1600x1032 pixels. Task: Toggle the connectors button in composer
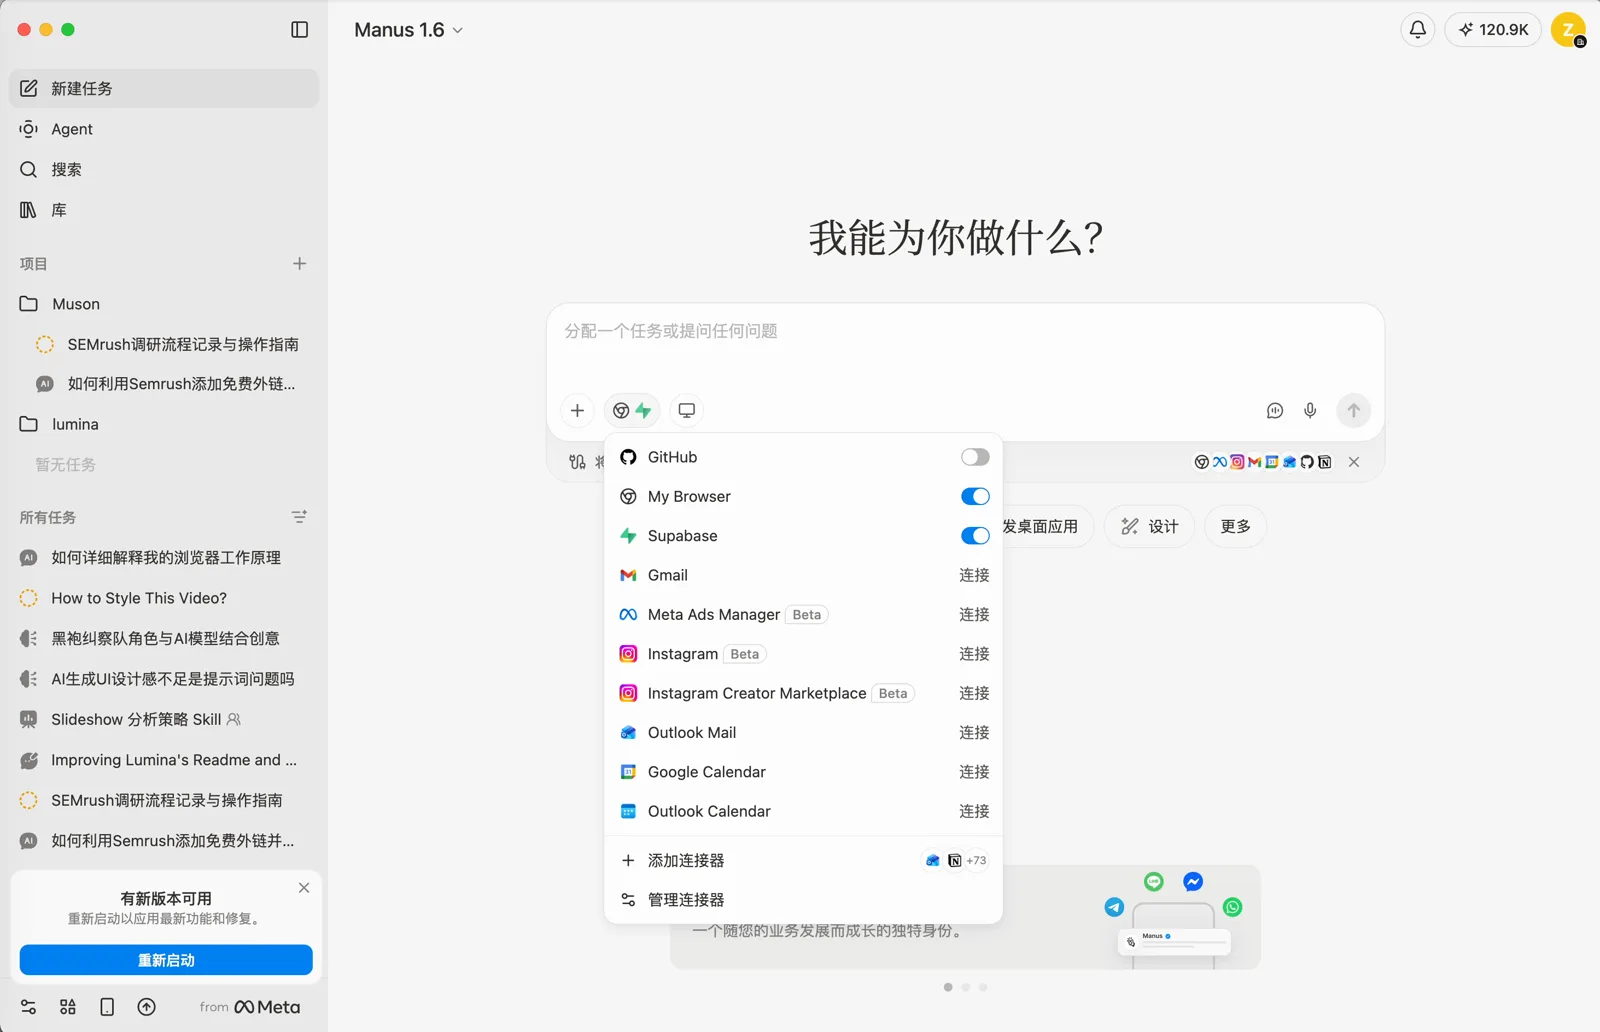click(632, 410)
